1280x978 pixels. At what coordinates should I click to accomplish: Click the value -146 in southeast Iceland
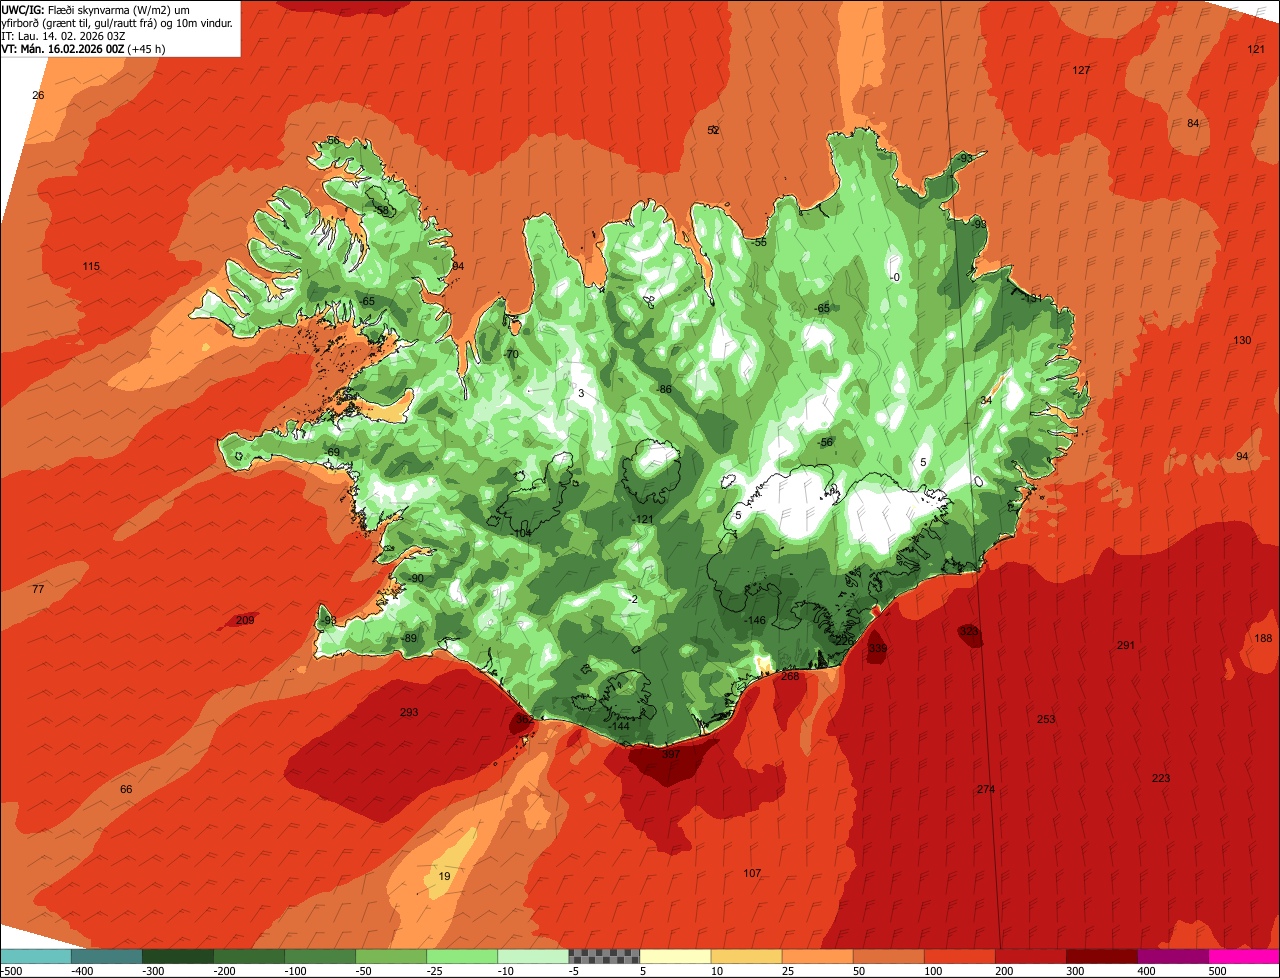755,620
